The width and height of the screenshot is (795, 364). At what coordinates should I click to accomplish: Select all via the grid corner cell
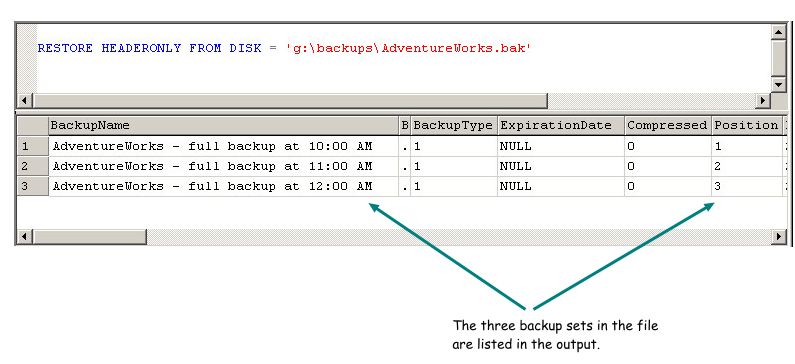[x=33, y=125]
